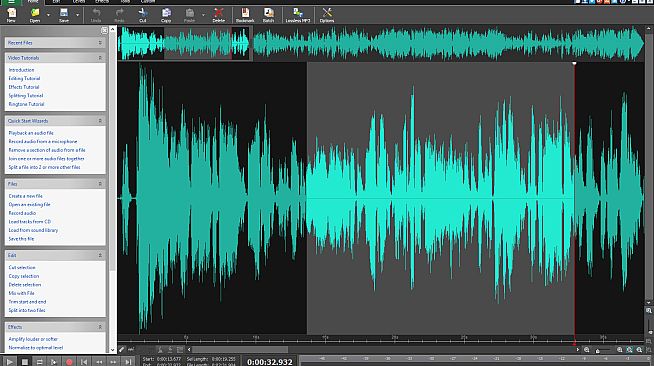Screen dimensions: 654x366
Task: Click Record audio from a microphone
Action: point(43,141)
